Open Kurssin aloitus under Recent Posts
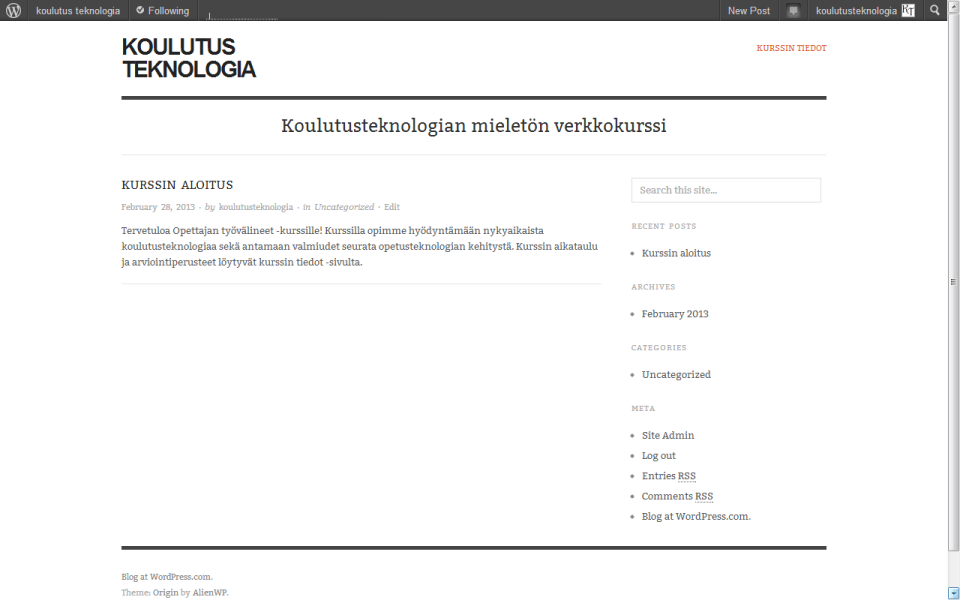The image size is (960, 600). (676, 253)
